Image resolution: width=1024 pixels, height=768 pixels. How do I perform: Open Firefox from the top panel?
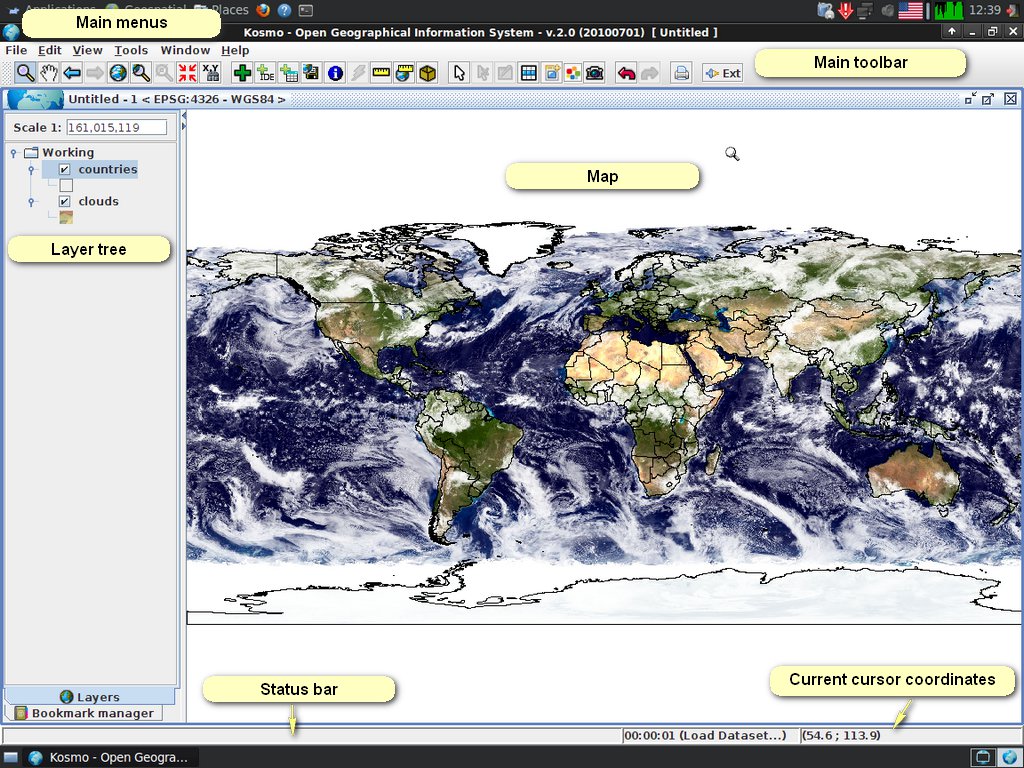tap(263, 10)
